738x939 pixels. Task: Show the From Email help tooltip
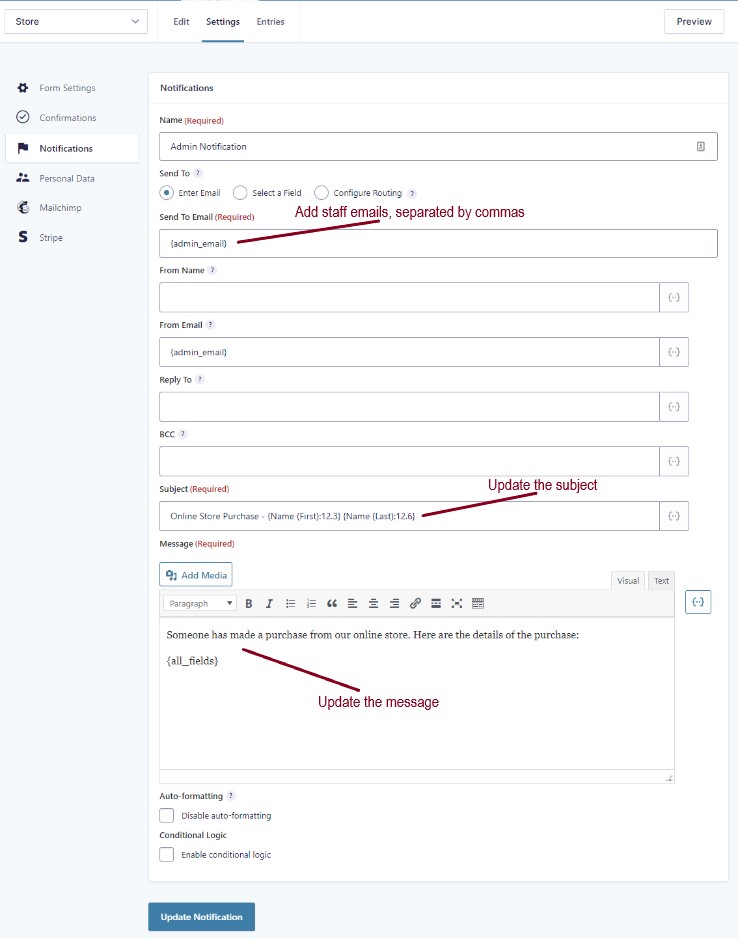[x=210, y=325]
